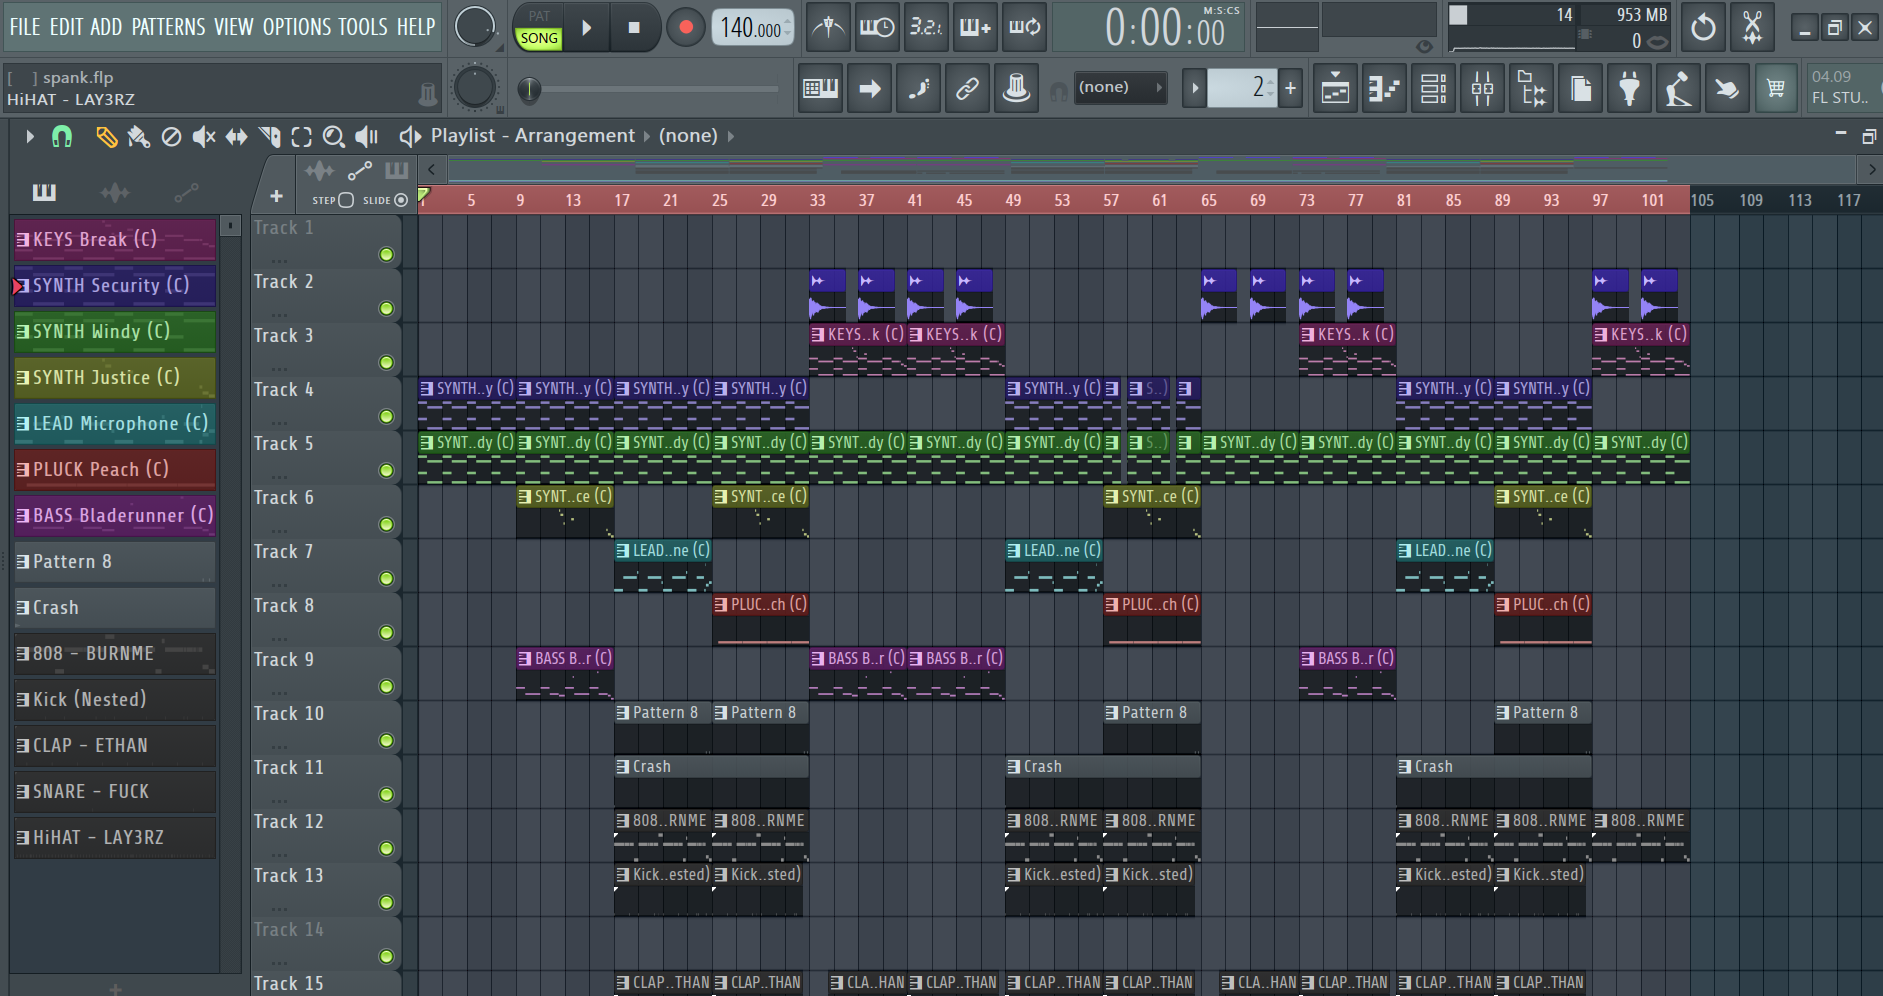Open the PATTERNS menu
Viewport: 1883px width, 996px height.
click(169, 27)
